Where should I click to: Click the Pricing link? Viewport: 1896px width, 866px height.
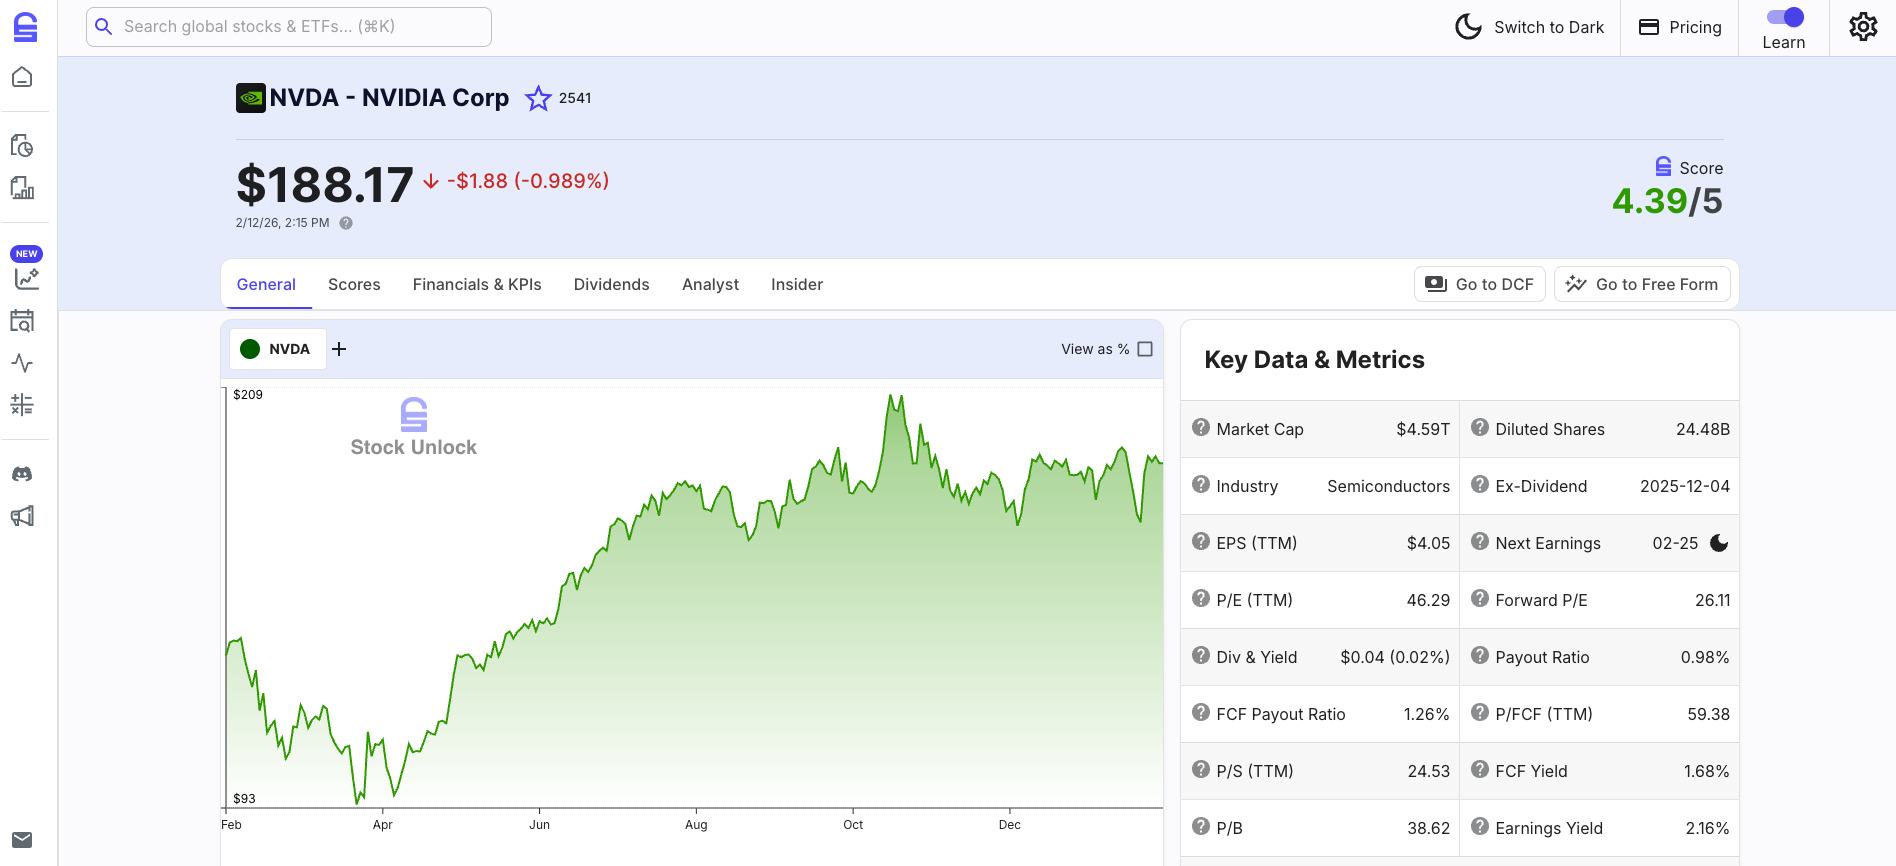[1680, 27]
